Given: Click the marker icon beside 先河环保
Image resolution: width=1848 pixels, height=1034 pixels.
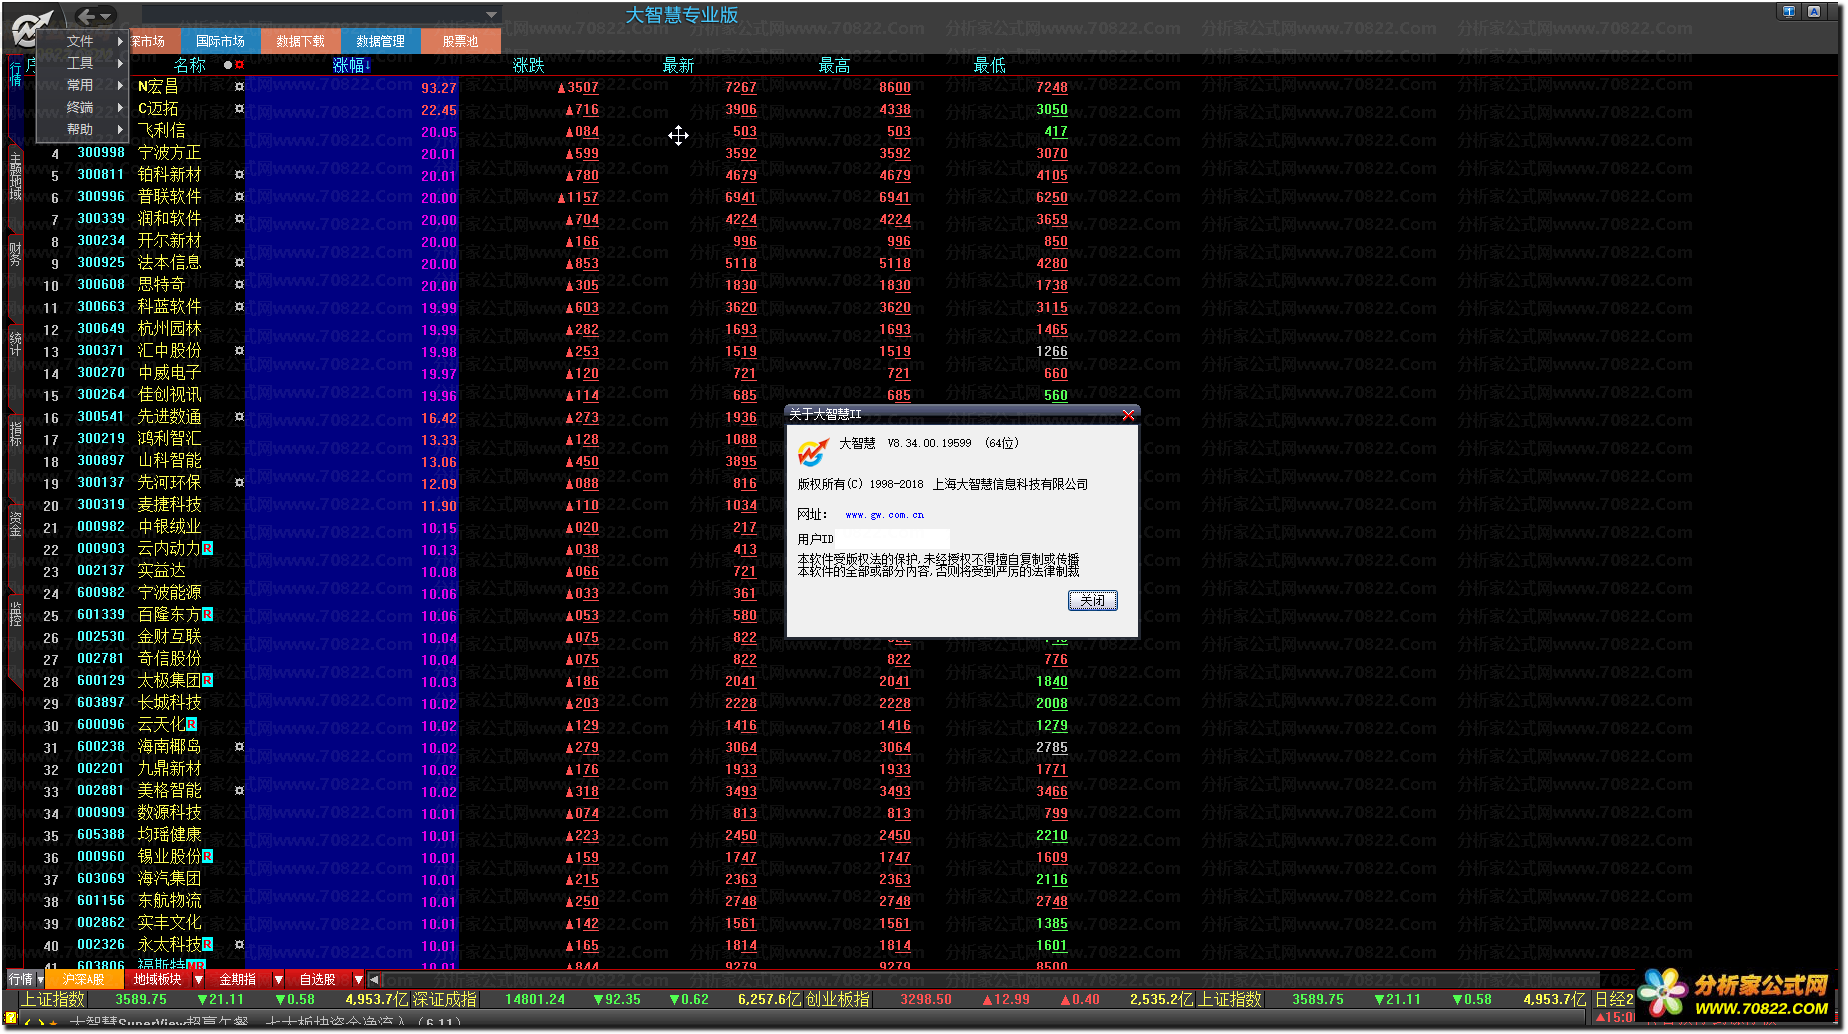Looking at the screenshot, I should (x=239, y=483).
